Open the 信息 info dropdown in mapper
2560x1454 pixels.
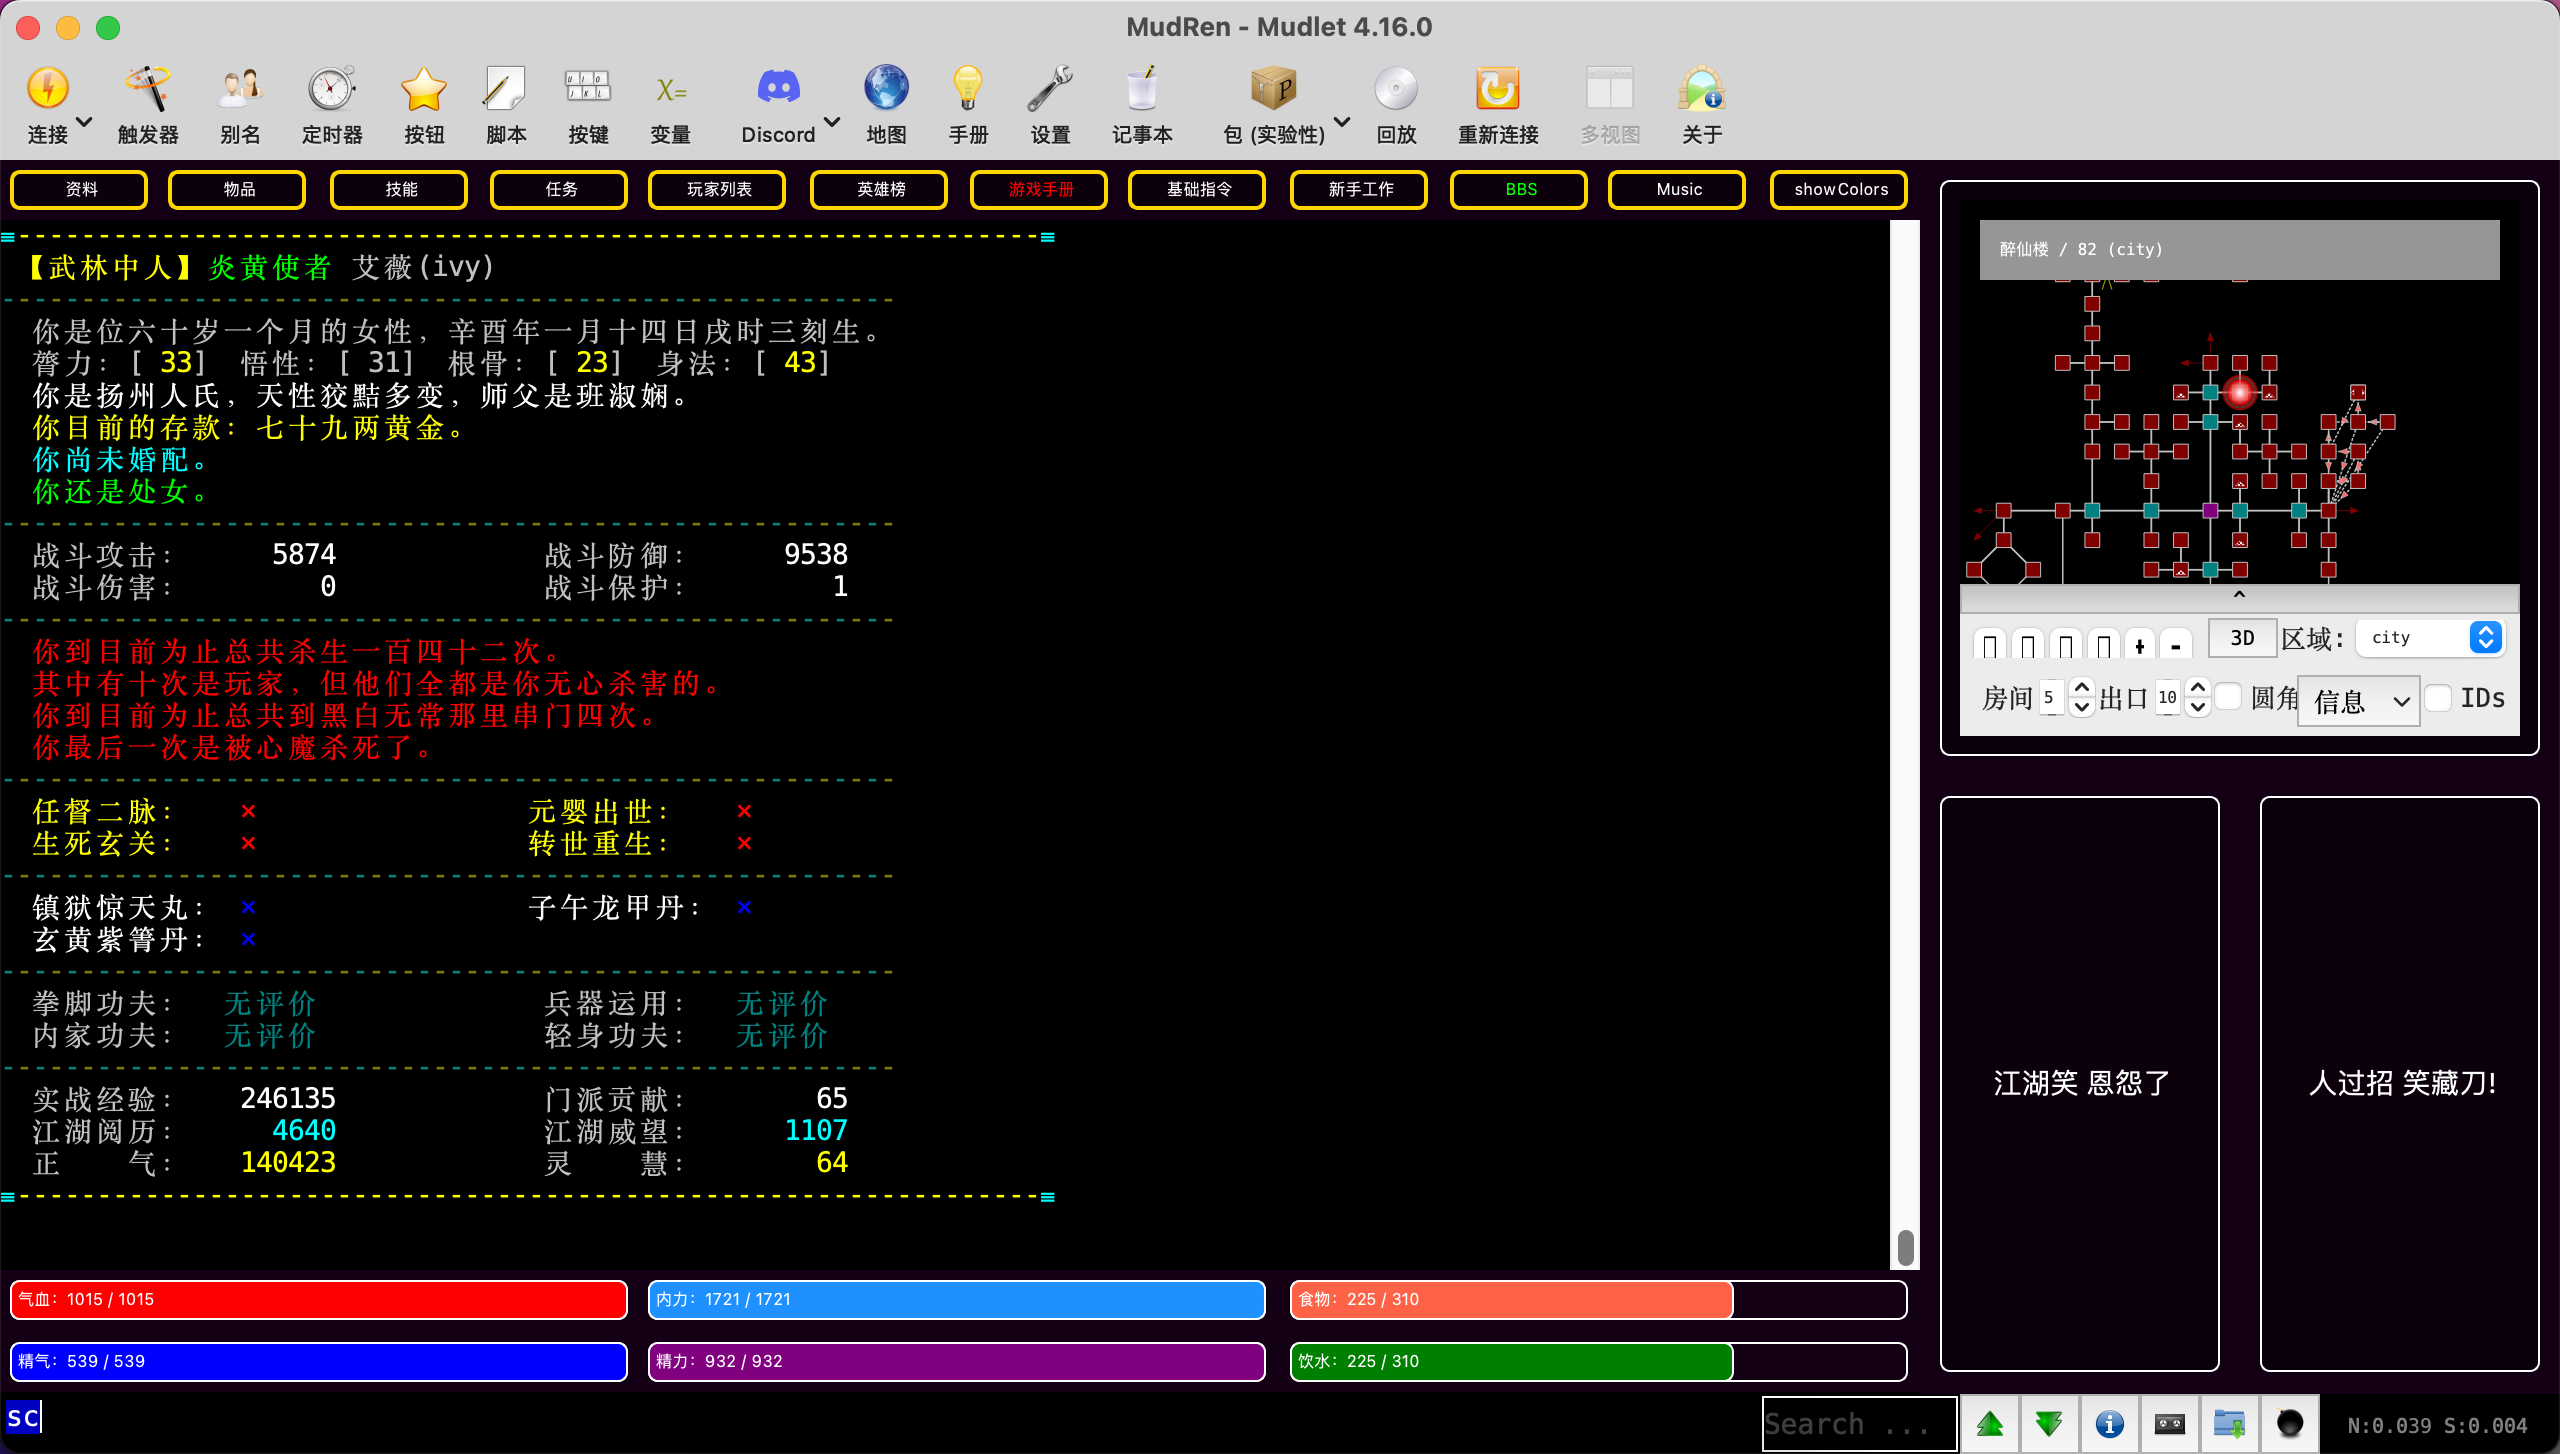pos(2359,700)
